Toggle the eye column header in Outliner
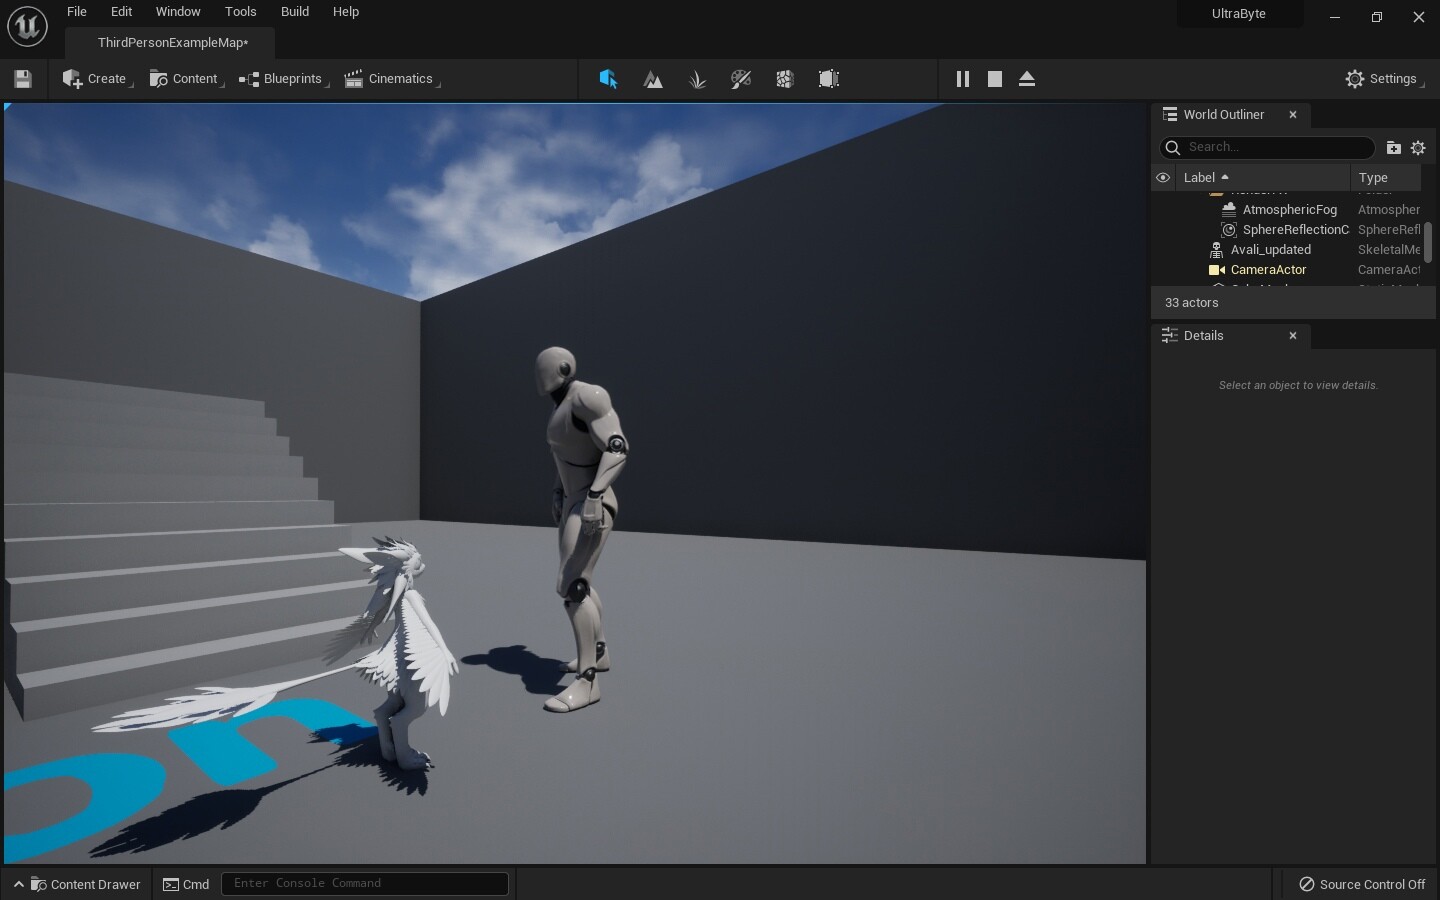The image size is (1440, 900). point(1162,178)
